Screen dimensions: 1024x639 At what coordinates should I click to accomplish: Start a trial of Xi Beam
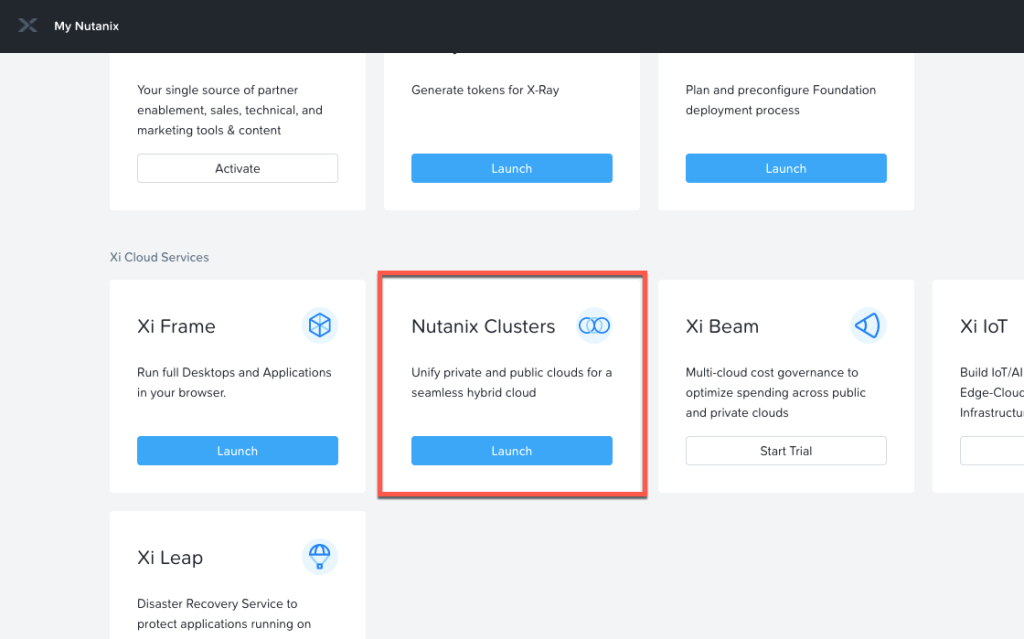coord(785,450)
